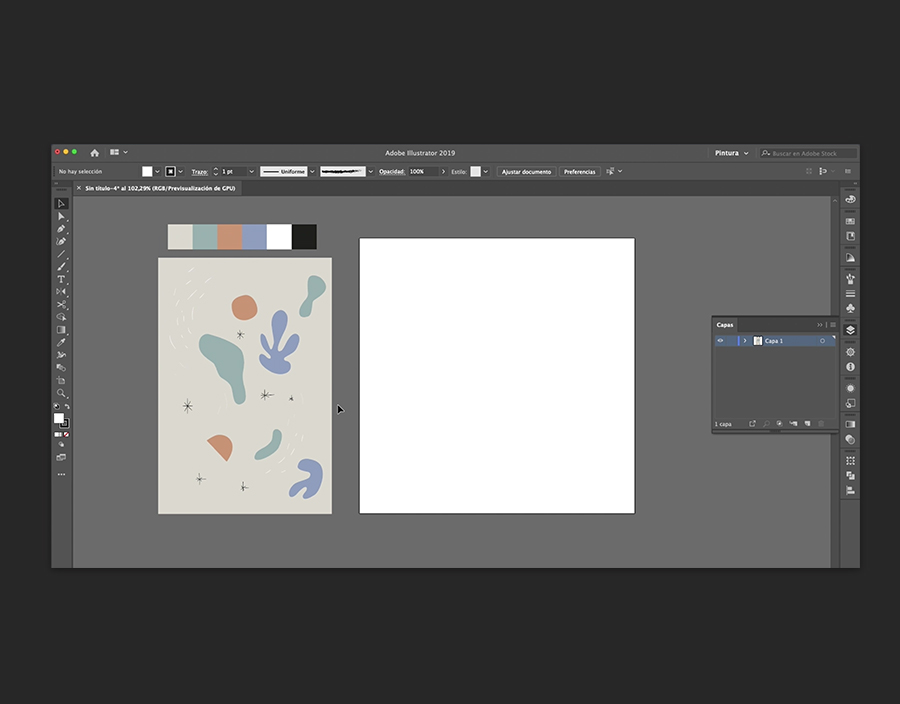
Task: Open the Pintura workspace dropdown
Action: click(x=731, y=153)
